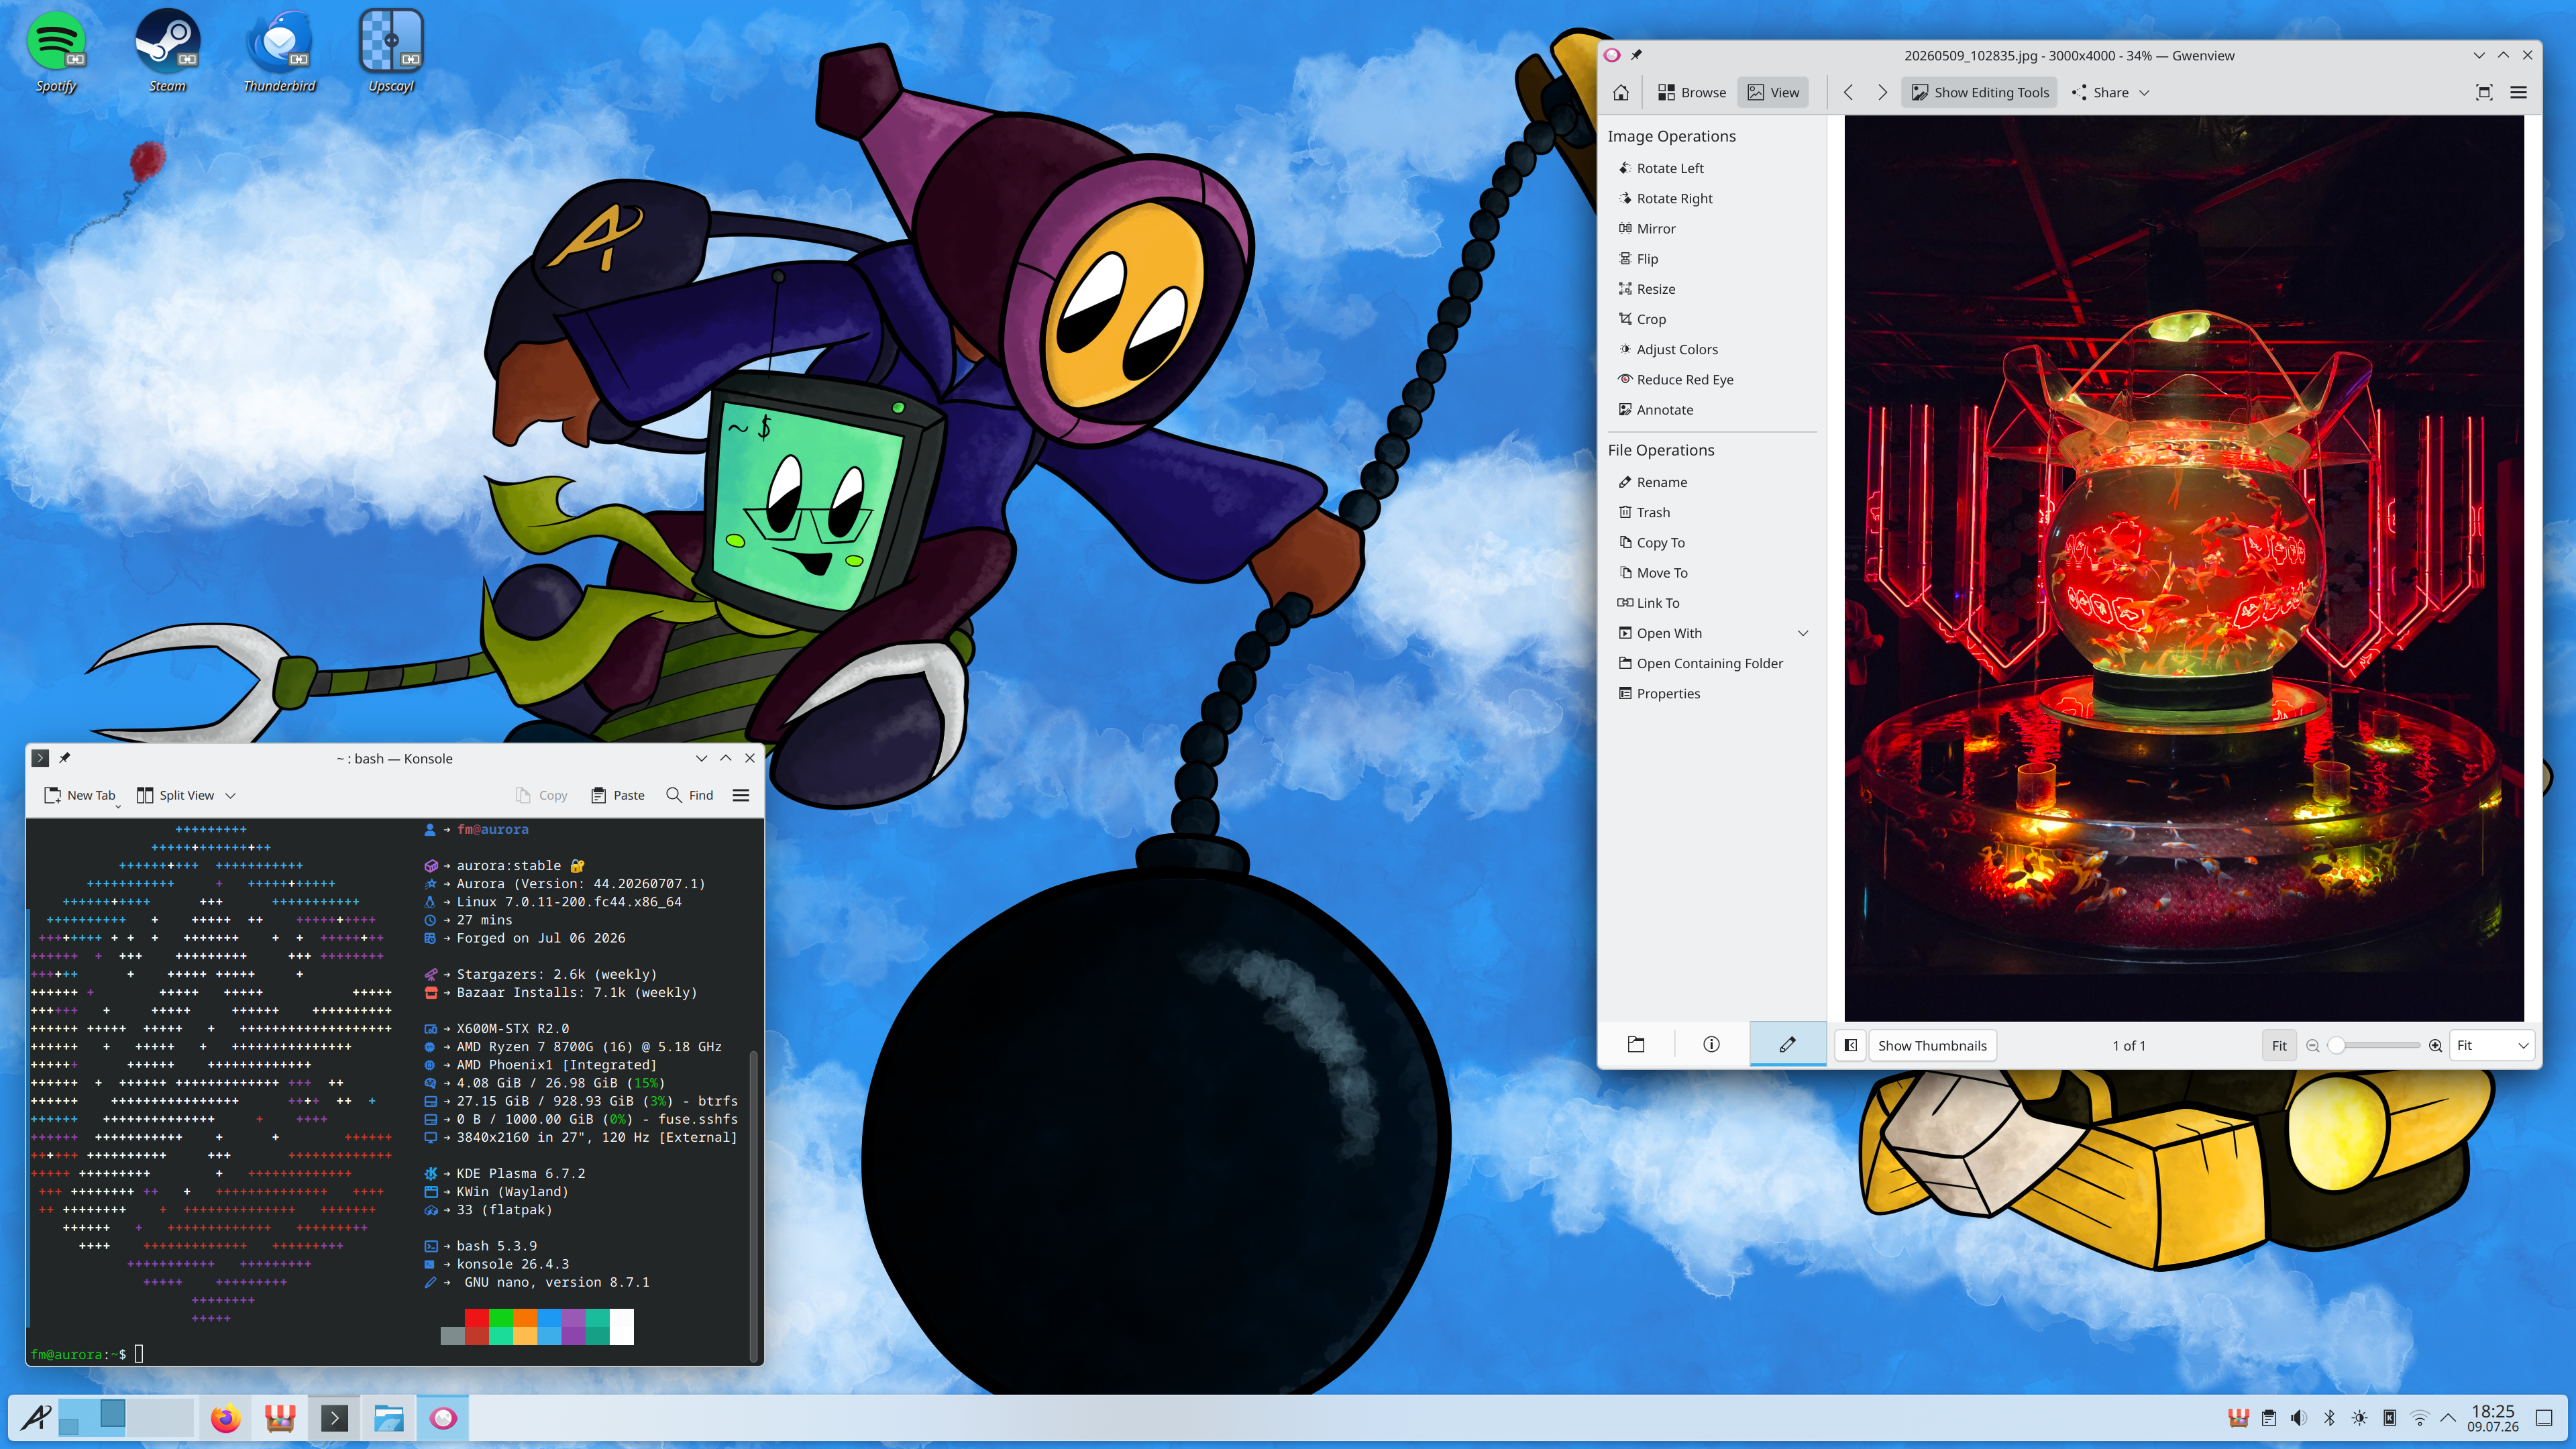Open the volume control tray icon
The height and width of the screenshot is (1449, 2576).
[x=2299, y=1418]
